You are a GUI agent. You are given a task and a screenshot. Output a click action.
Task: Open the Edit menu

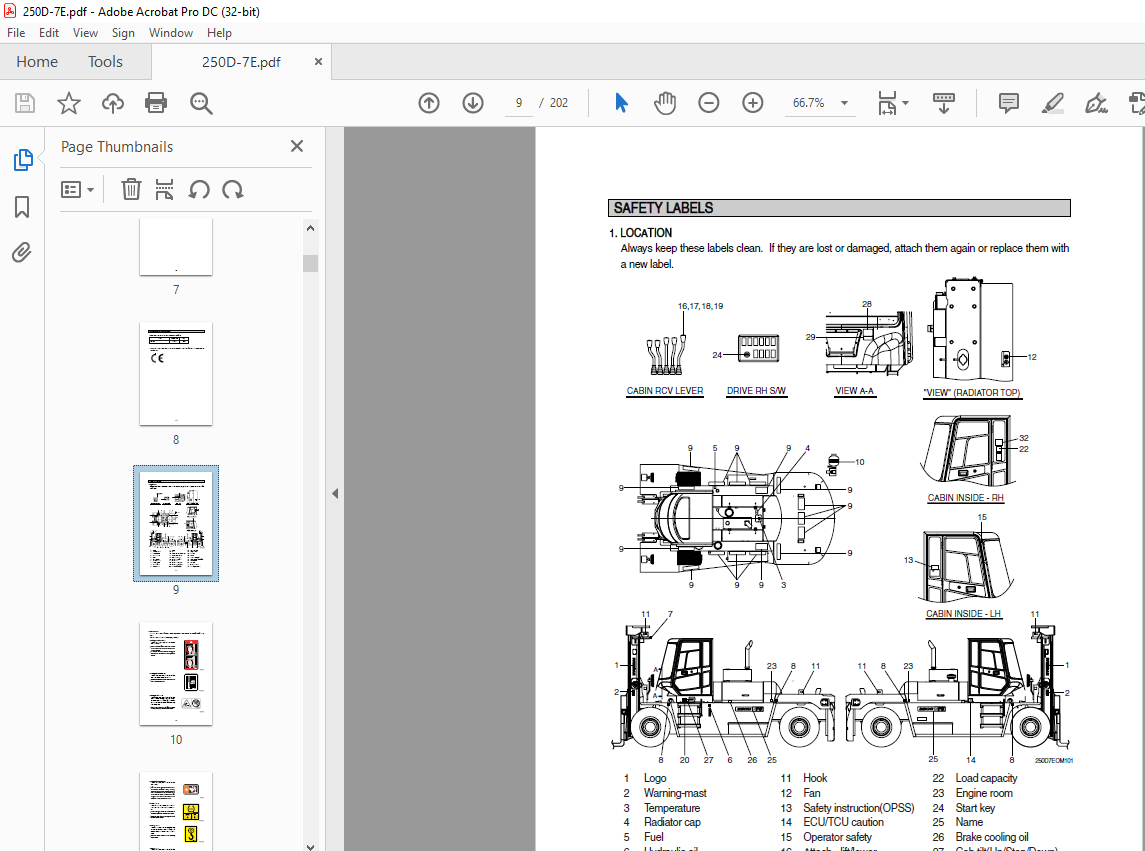point(49,33)
